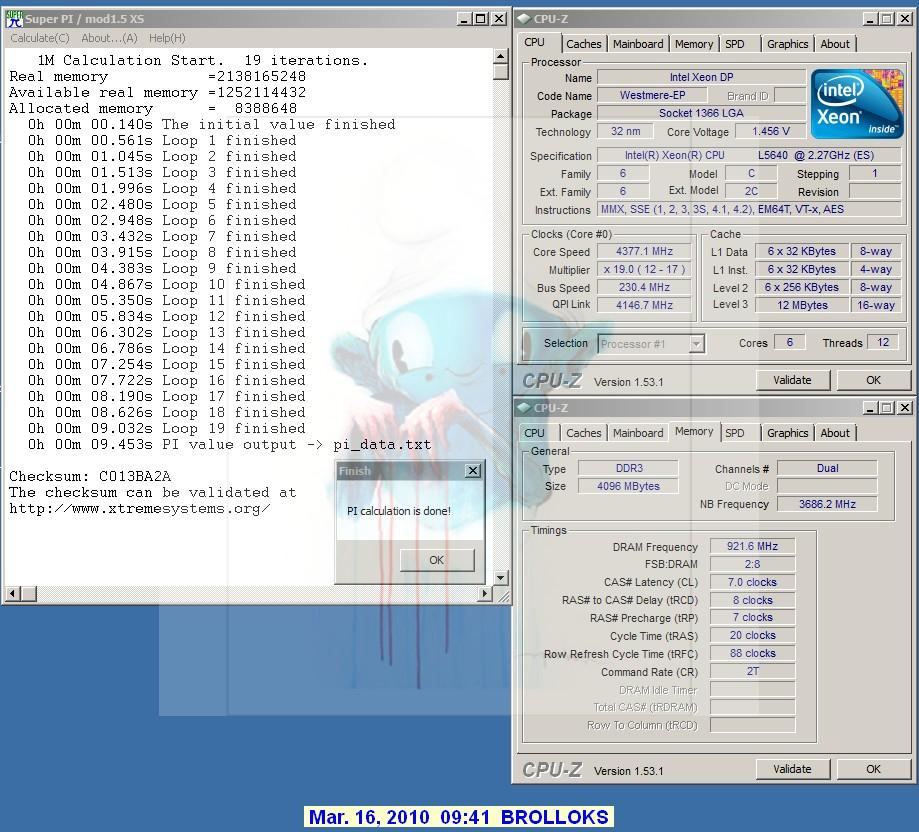This screenshot has width=919, height=832.
Task: Click OK in the Finish dialog
Action: [437, 560]
